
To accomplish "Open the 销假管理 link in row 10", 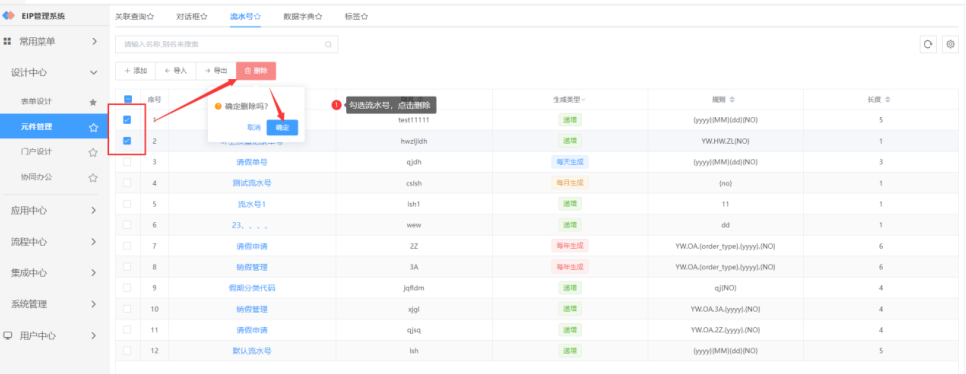I will tap(252, 309).
